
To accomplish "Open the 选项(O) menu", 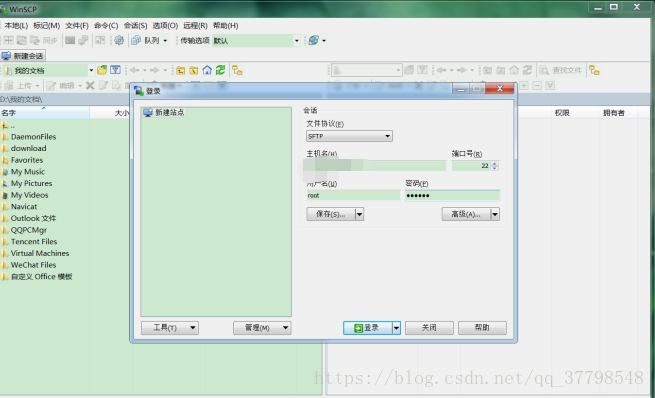I will 165,25.
